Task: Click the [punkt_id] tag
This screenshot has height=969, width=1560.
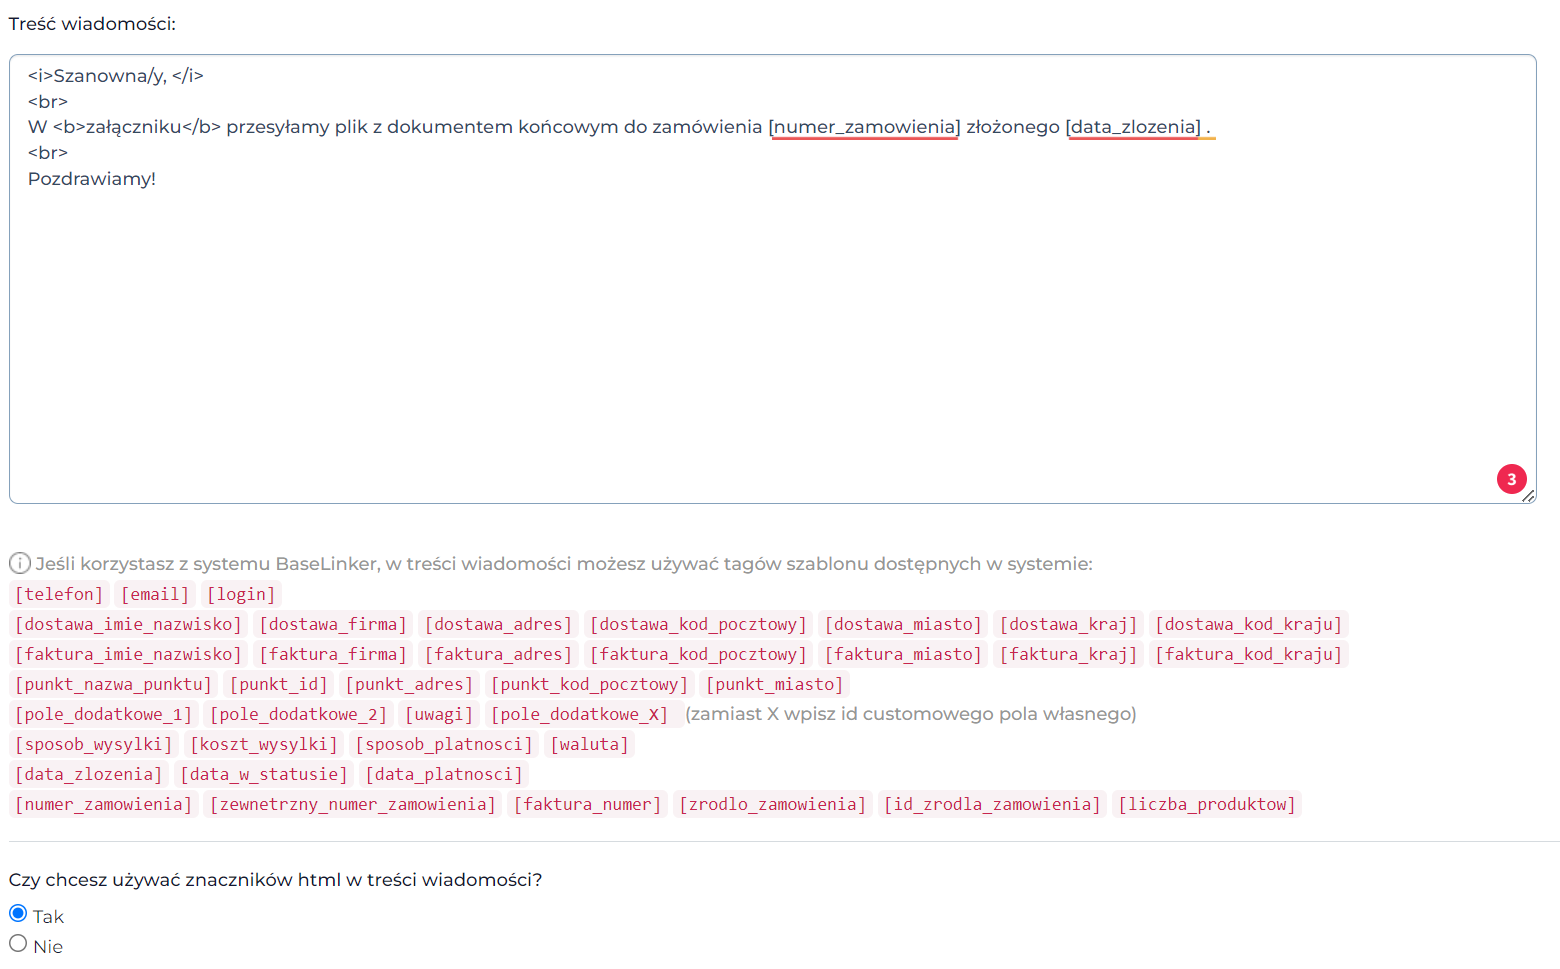Action: (278, 684)
